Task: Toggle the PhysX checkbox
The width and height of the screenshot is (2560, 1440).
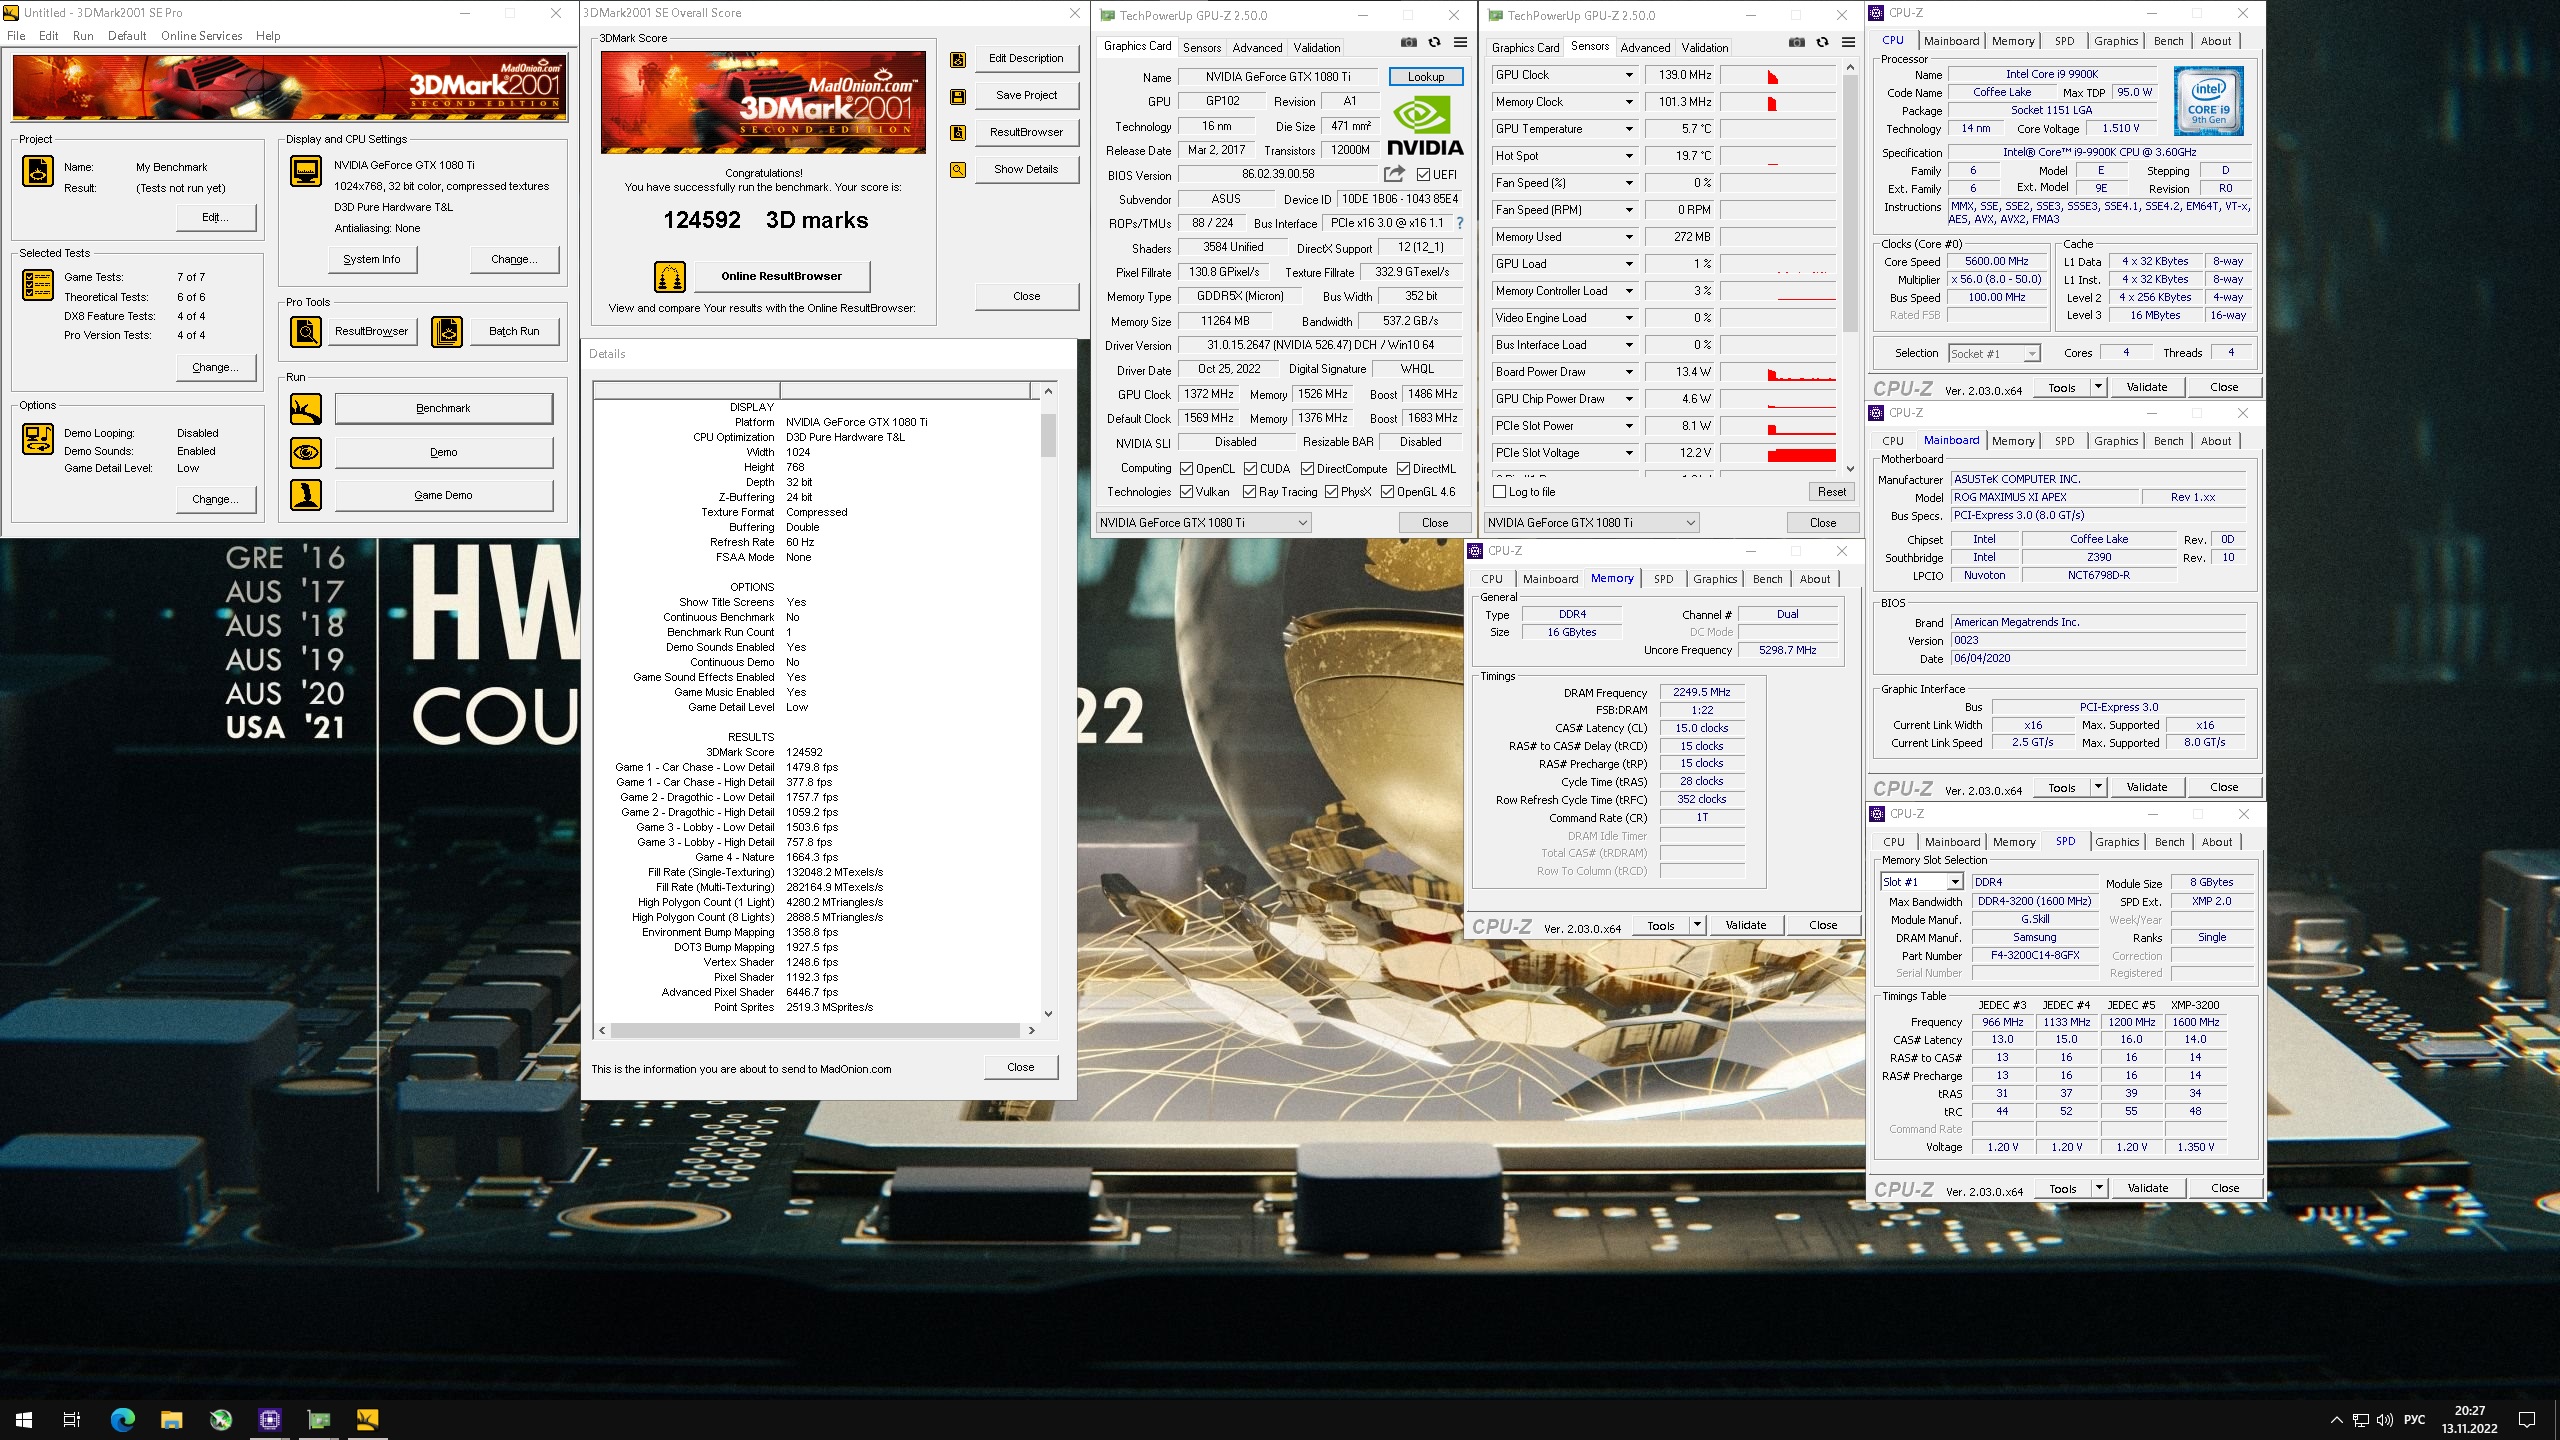Action: click(x=1331, y=491)
